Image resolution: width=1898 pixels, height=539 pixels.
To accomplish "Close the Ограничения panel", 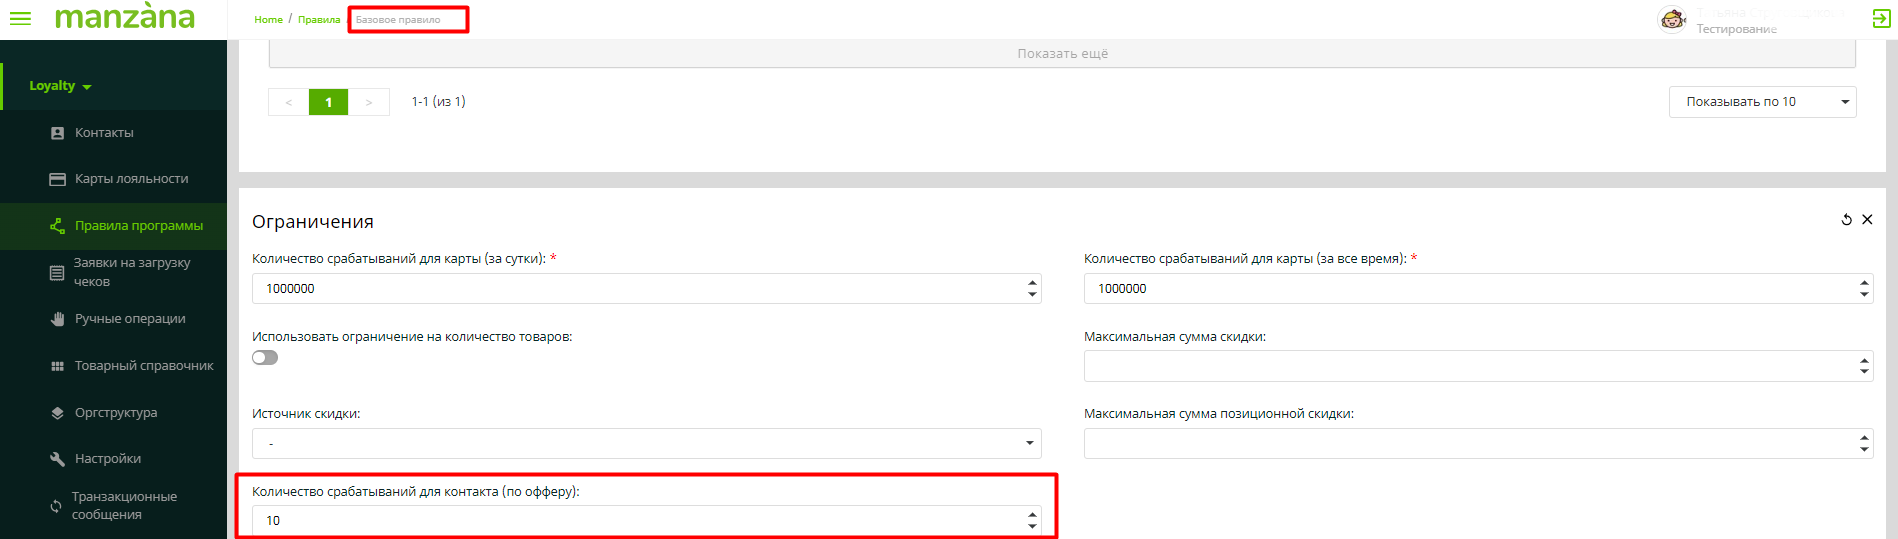I will pos(1867,220).
